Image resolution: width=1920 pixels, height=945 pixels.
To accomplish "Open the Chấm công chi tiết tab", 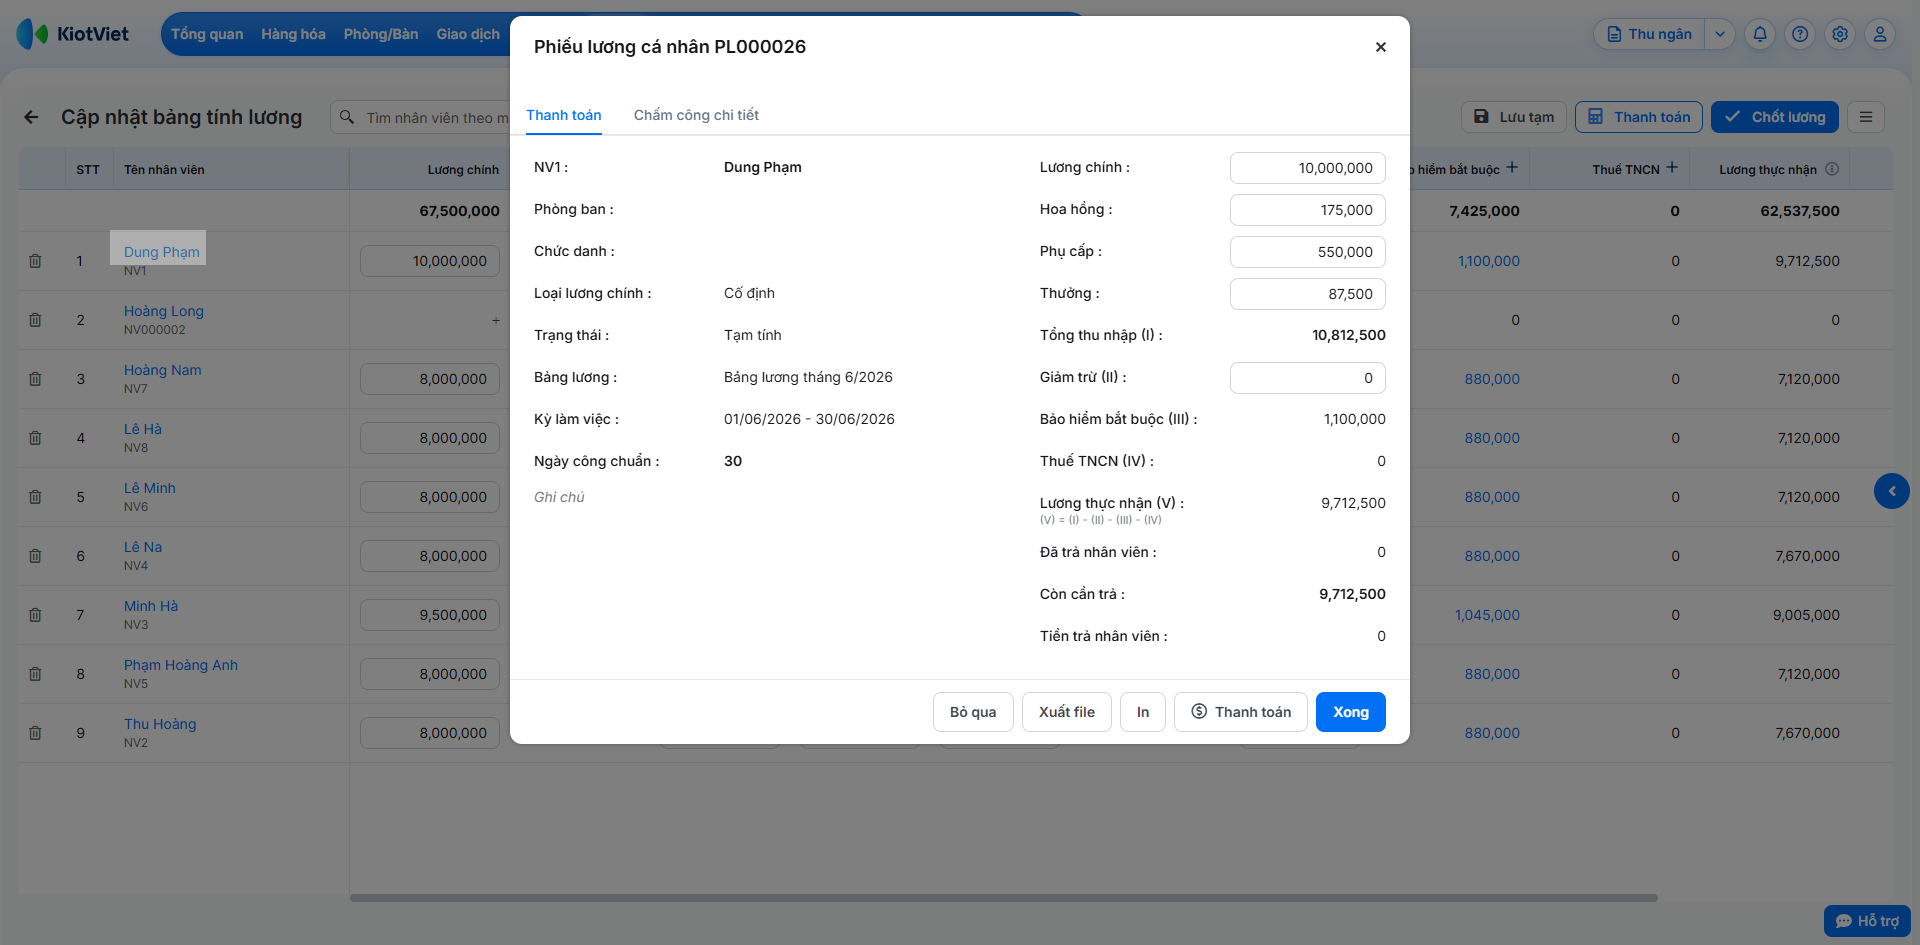I will pos(696,115).
